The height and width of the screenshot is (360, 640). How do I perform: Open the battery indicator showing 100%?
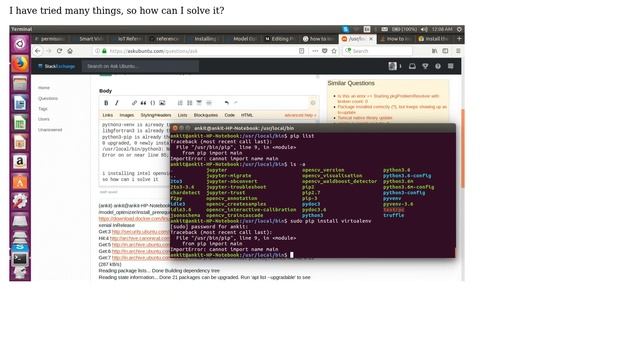pos(404,29)
